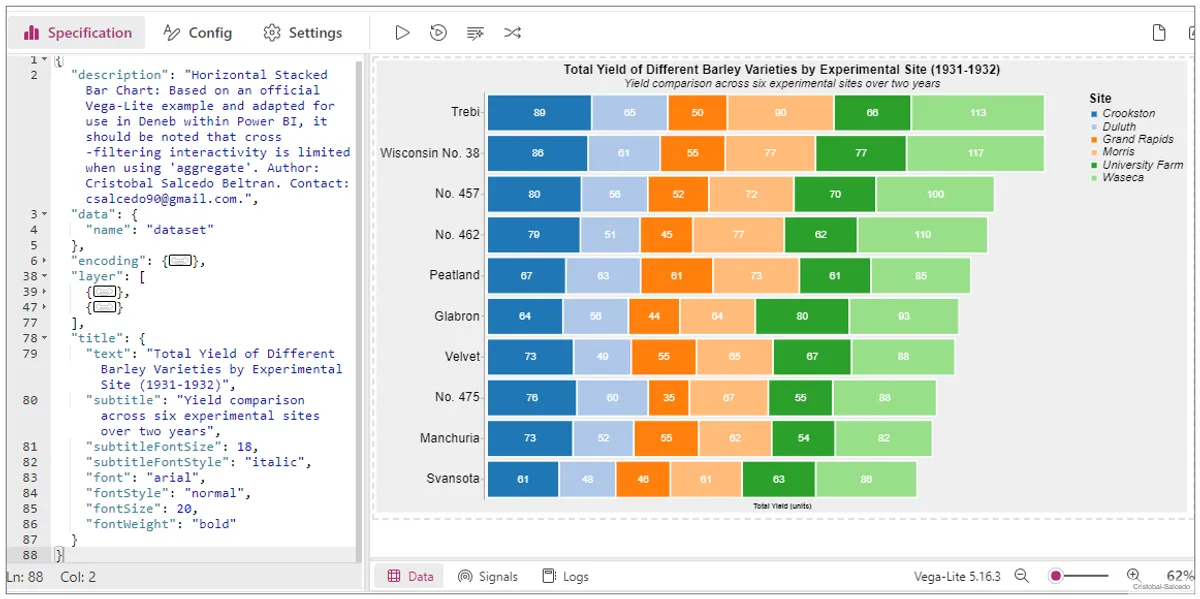Viewport: 1200px width, 599px height.
Task: Open the Logs pane
Action: point(565,576)
